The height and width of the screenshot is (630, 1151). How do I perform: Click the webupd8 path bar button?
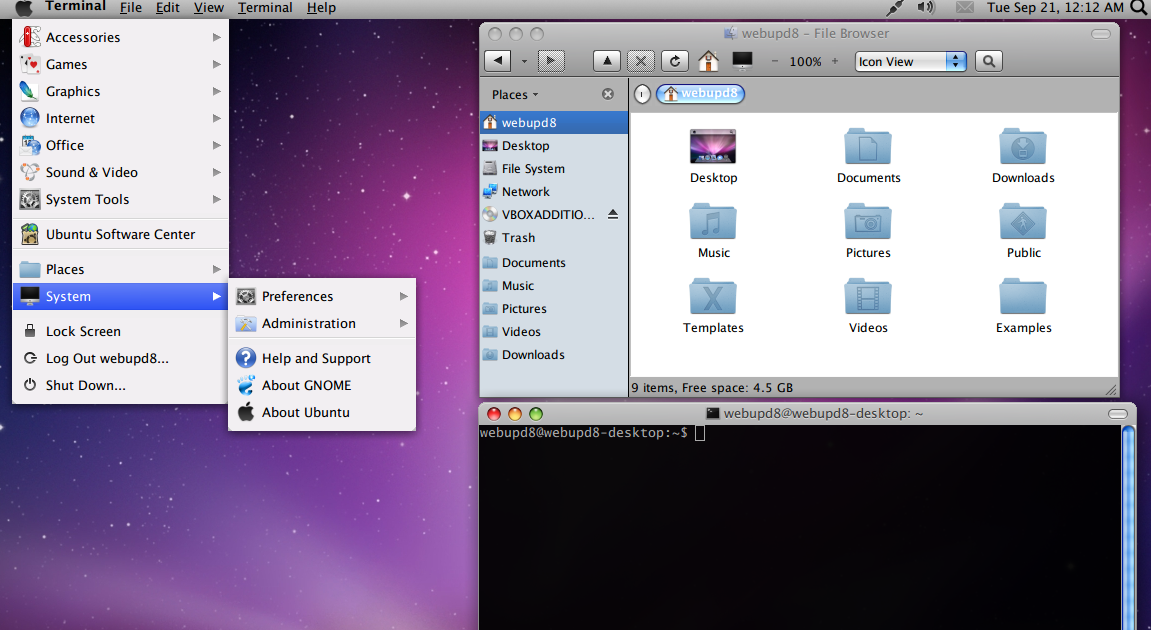pyautogui.click(x=701, y=94)
